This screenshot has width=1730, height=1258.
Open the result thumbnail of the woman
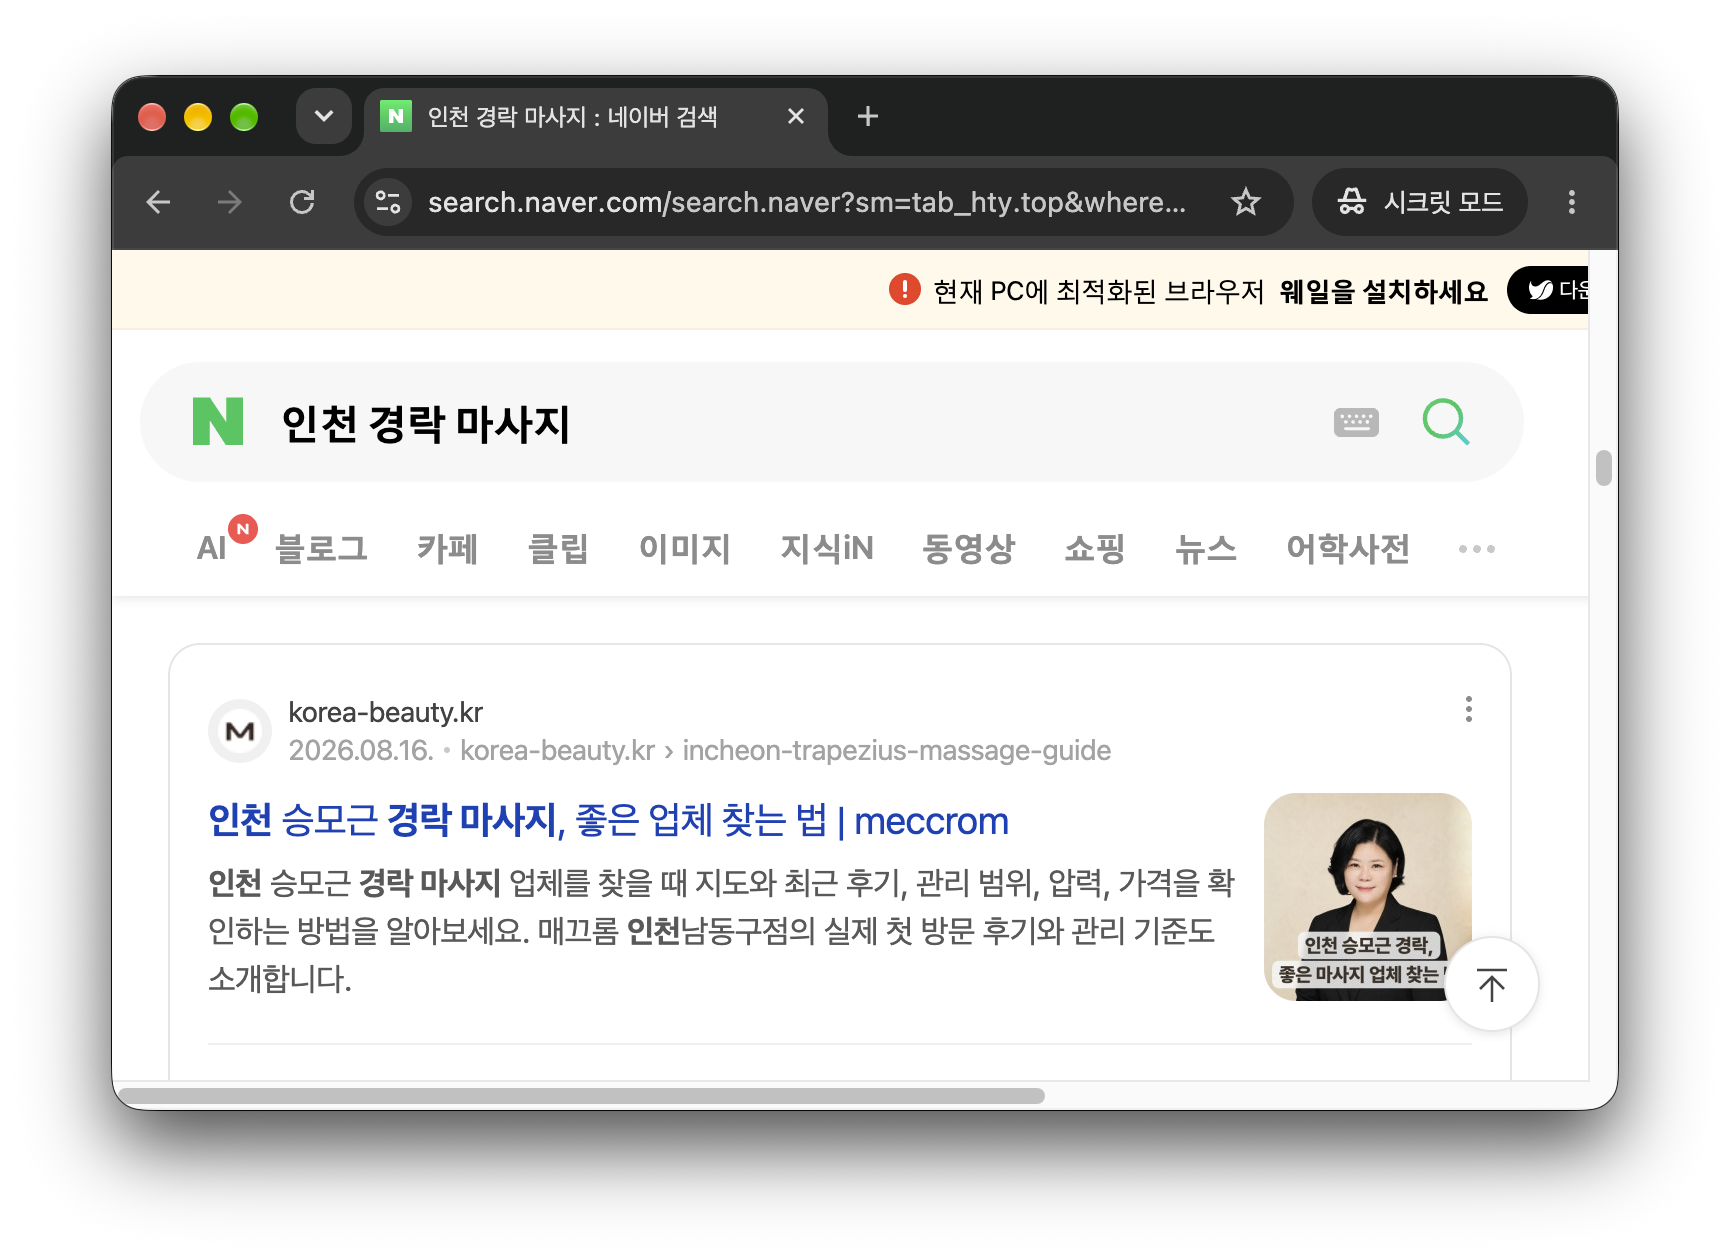point(1367,896)
